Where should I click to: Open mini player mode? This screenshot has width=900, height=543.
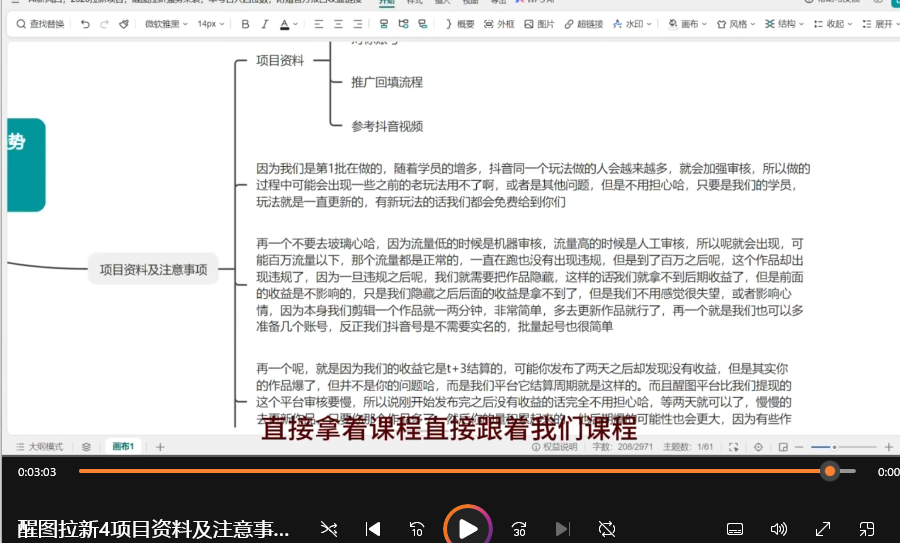tap(867, 529)
